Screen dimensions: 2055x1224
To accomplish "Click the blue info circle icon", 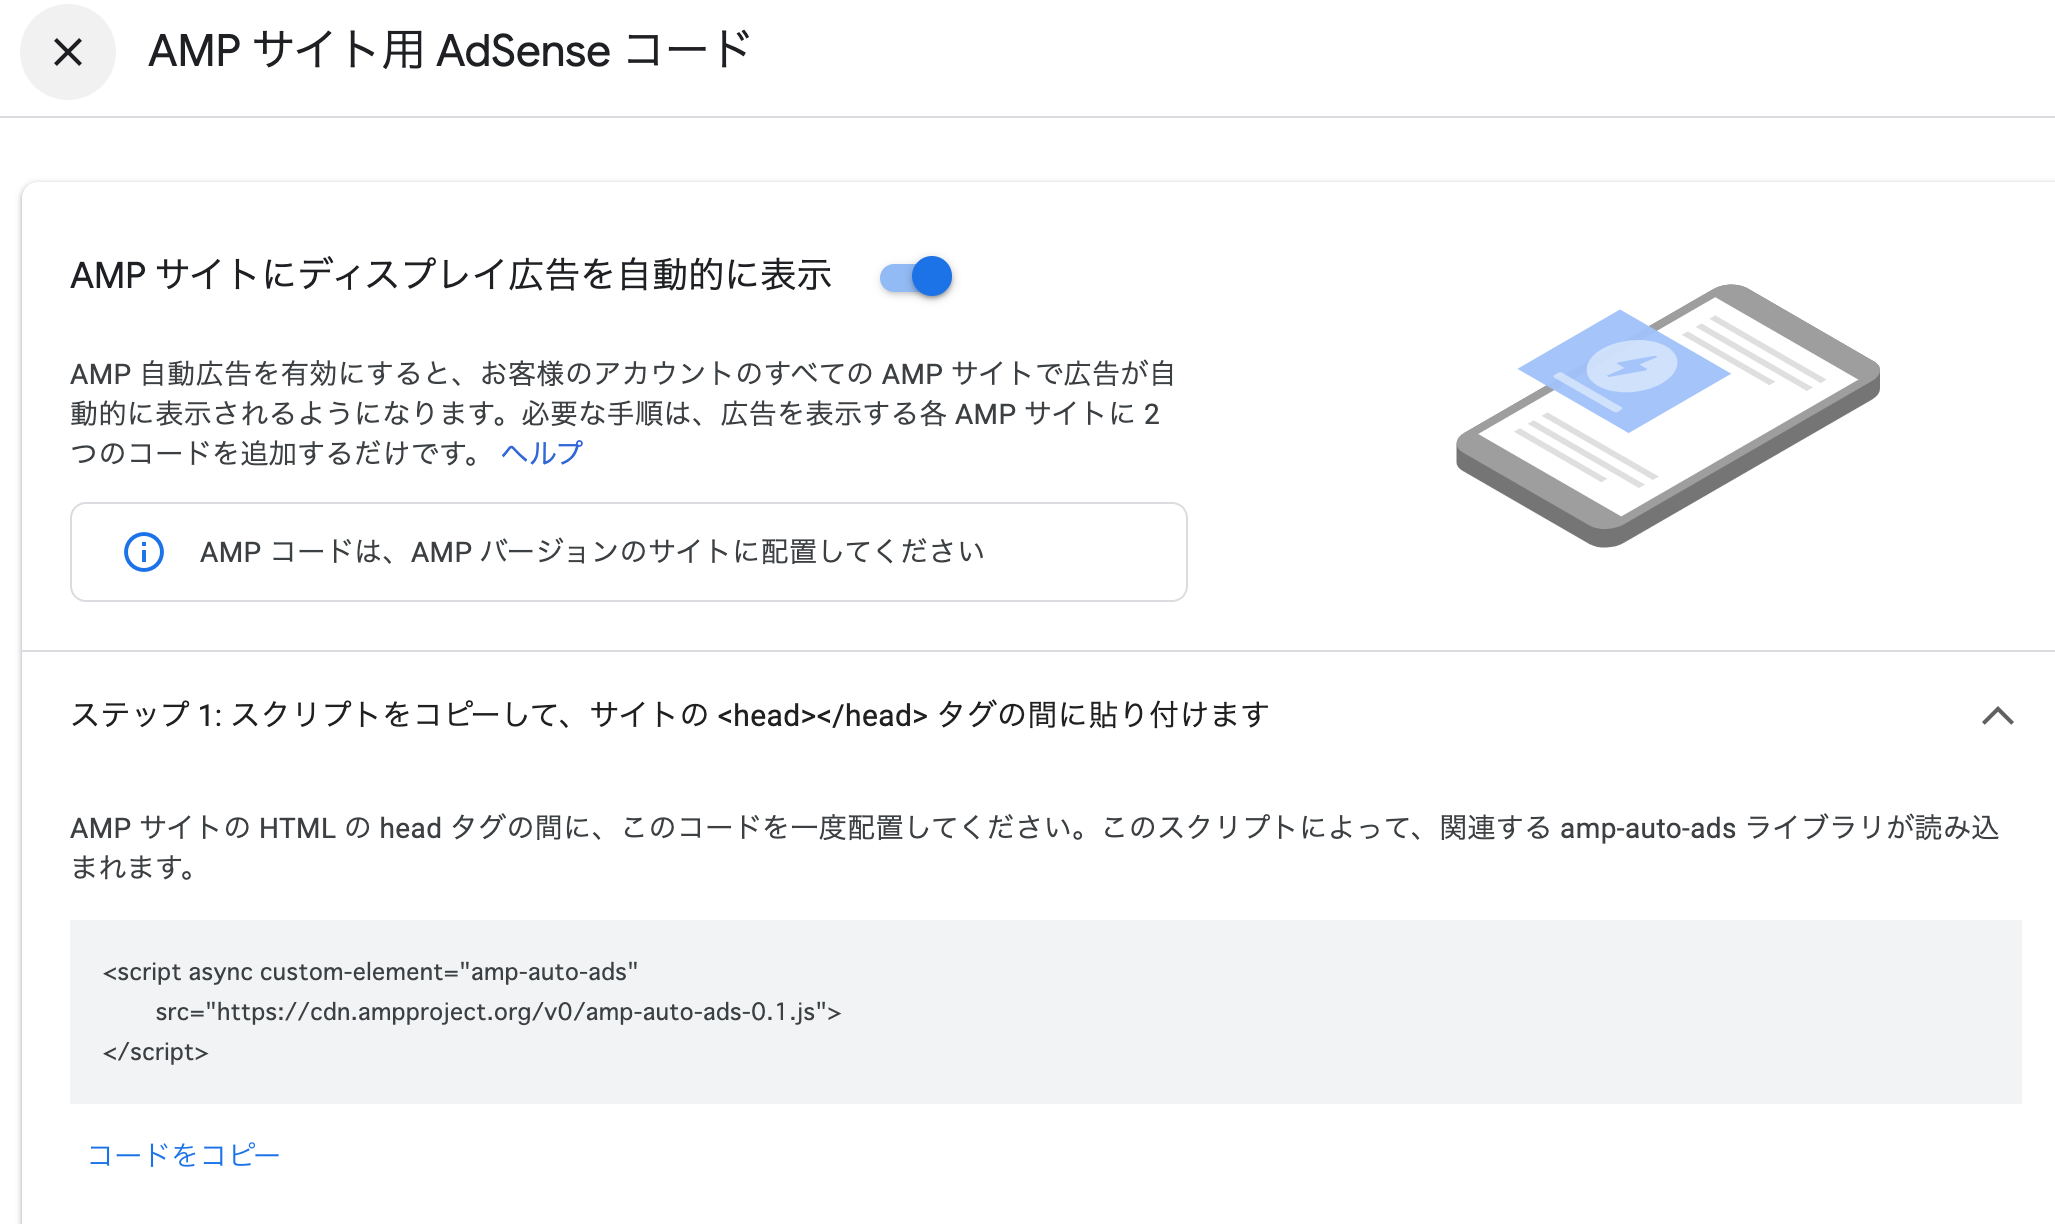I will (143, 552).
